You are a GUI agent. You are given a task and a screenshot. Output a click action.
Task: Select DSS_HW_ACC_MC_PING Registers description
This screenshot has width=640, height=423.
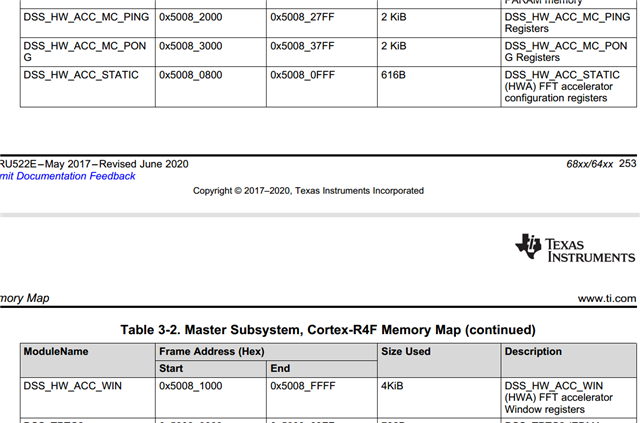click(x=567, y=22)
